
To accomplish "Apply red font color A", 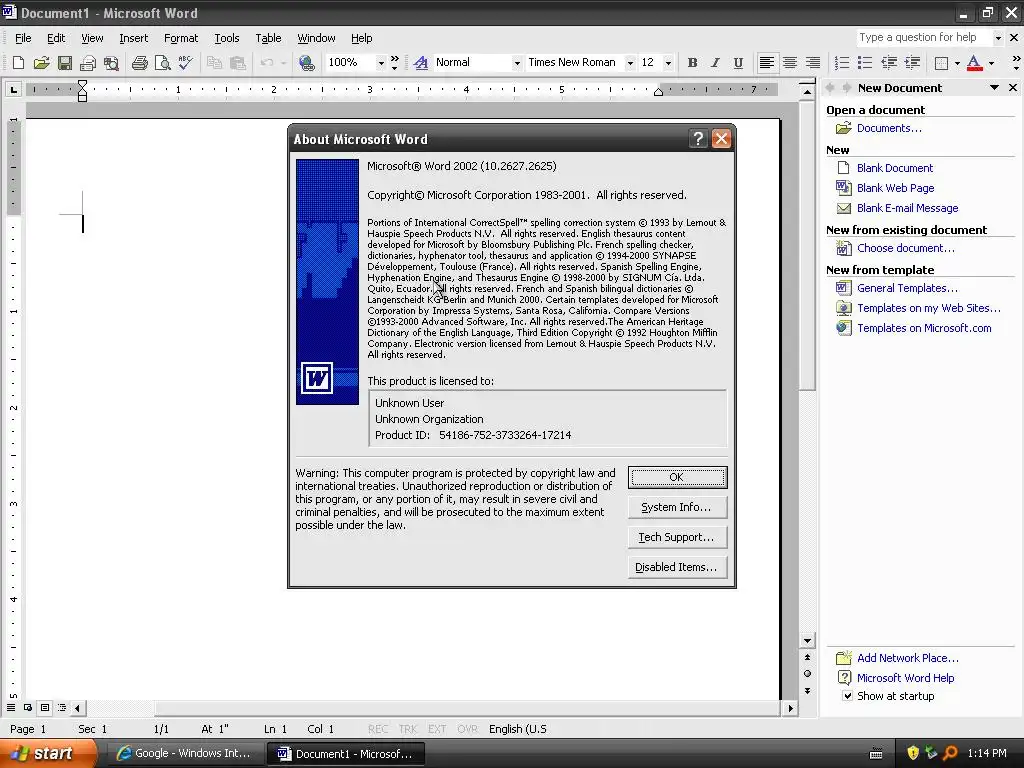I will click(x=974, y=63).
